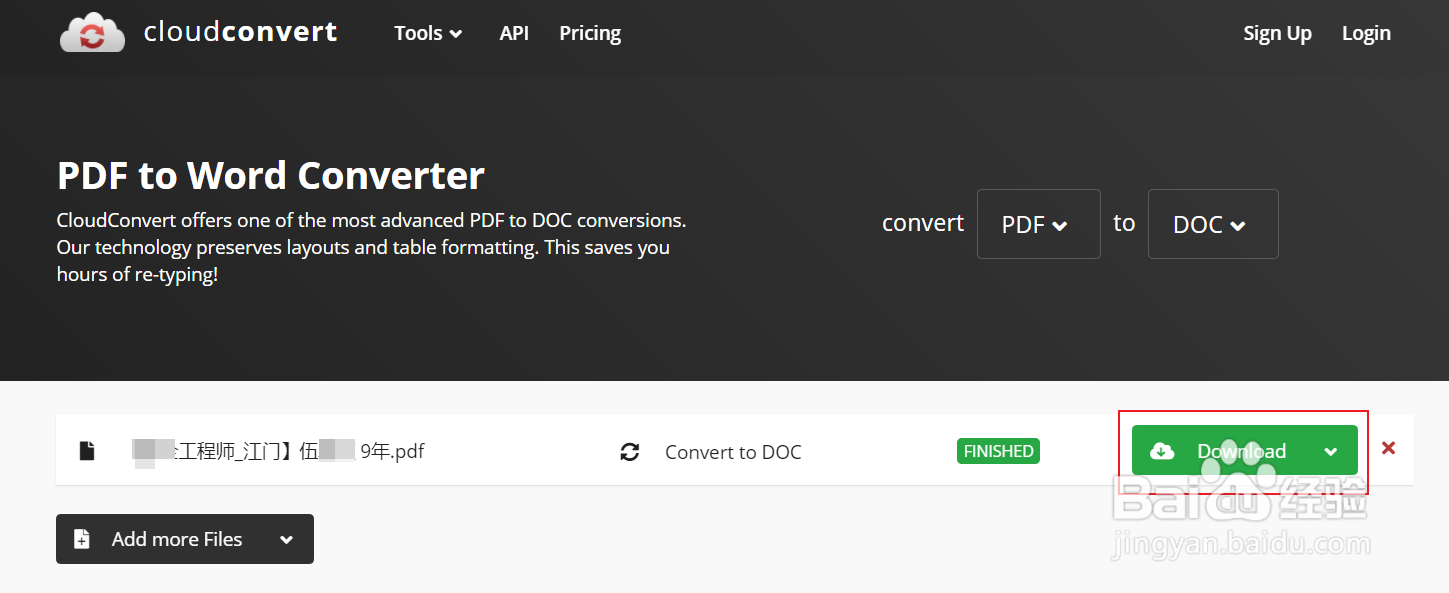
Task: Click the CloudConvert cloud logo icon
Action: 92,32
